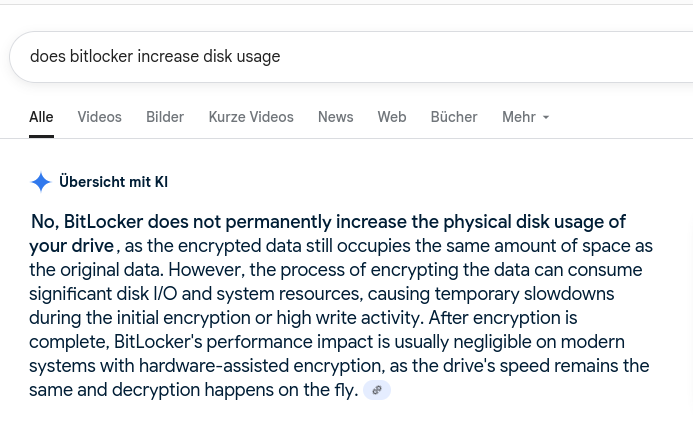The width and height of the screenshot is (693, 424).
Task: Select the Alle tab
Action: [41, 117]
